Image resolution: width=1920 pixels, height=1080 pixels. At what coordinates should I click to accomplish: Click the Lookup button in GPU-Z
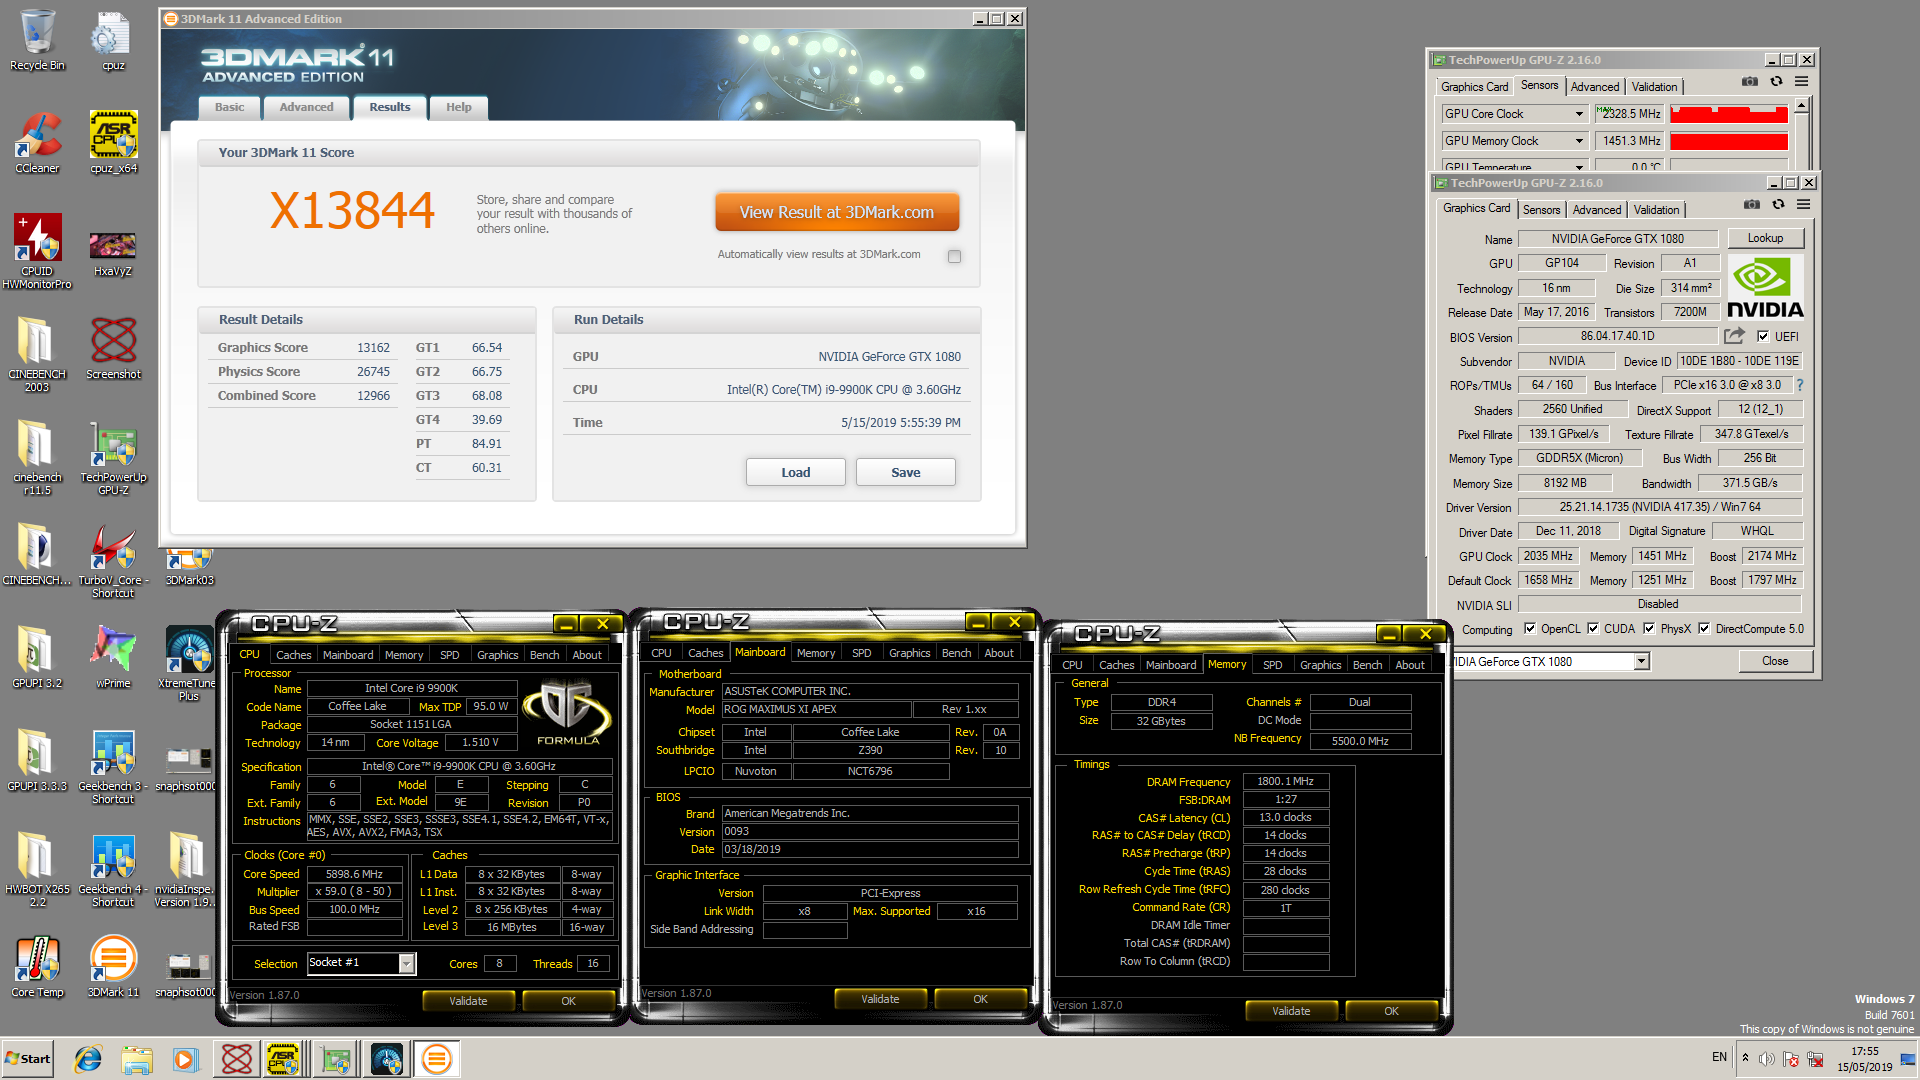point(1765,238)
